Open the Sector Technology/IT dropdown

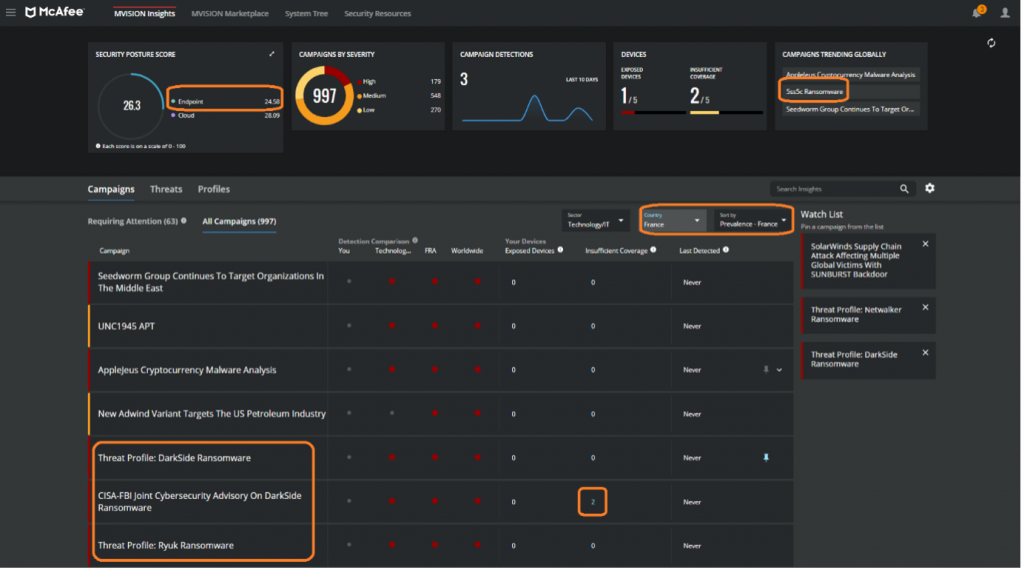click(x=595, y=221)
